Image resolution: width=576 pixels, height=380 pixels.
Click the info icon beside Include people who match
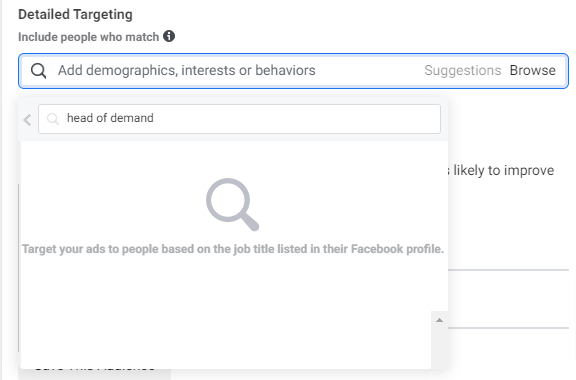click(x=169, y=36)
